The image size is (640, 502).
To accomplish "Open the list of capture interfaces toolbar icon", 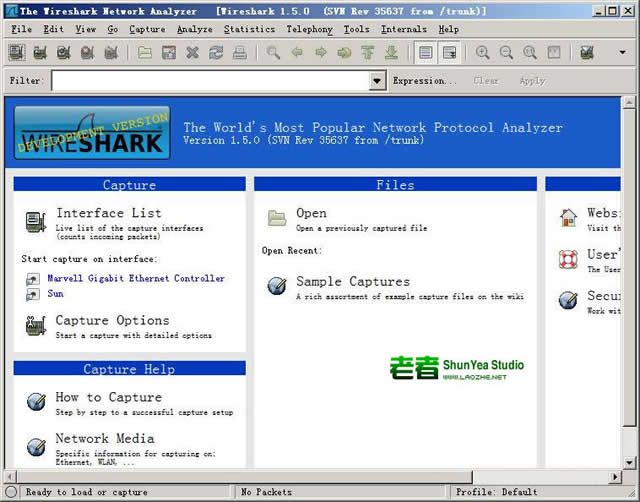I will tap(17, 53).
